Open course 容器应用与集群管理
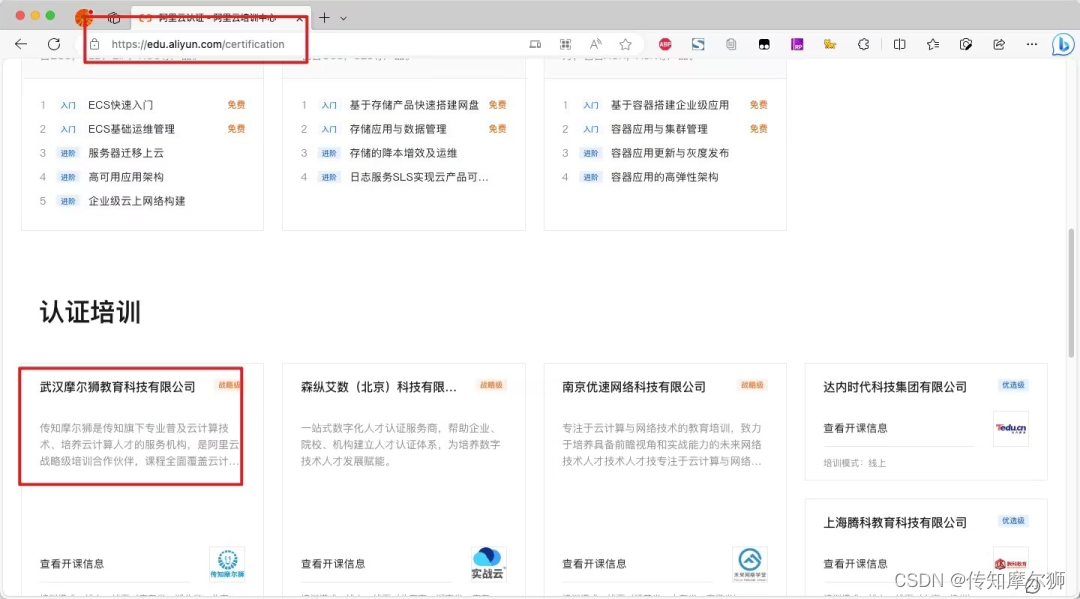 pyautogui.click(x=659, y=129)
